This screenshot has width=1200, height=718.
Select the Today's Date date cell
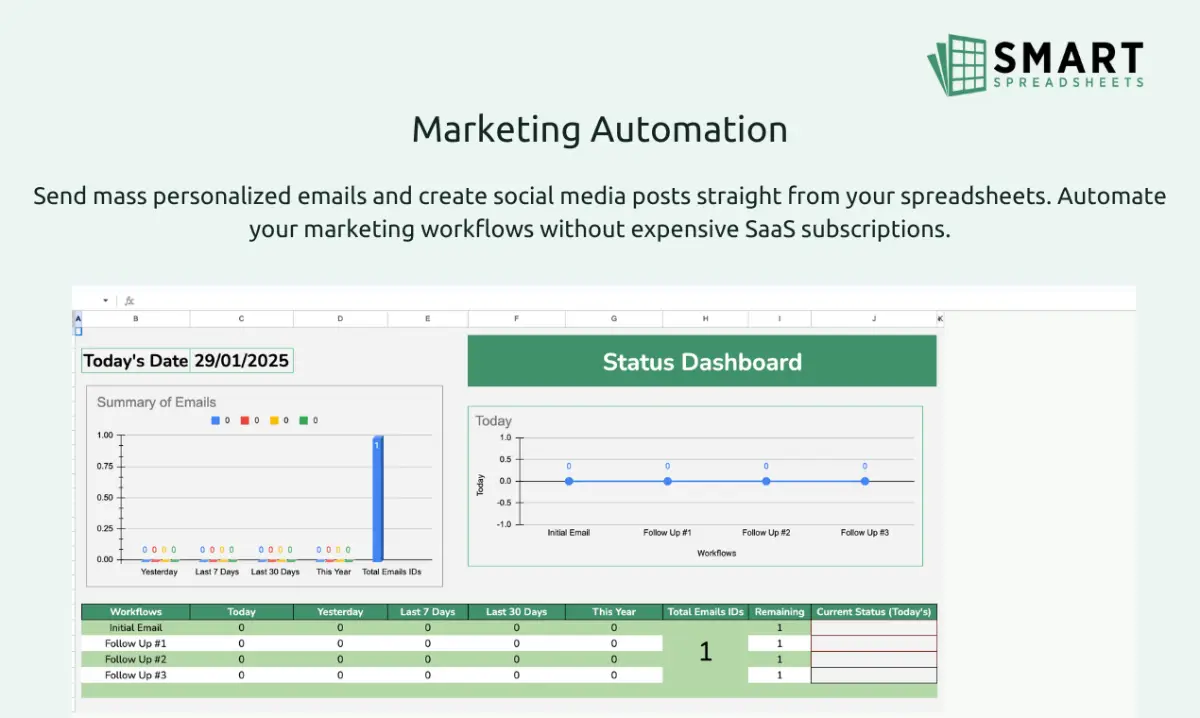click(x=242, y=360)
